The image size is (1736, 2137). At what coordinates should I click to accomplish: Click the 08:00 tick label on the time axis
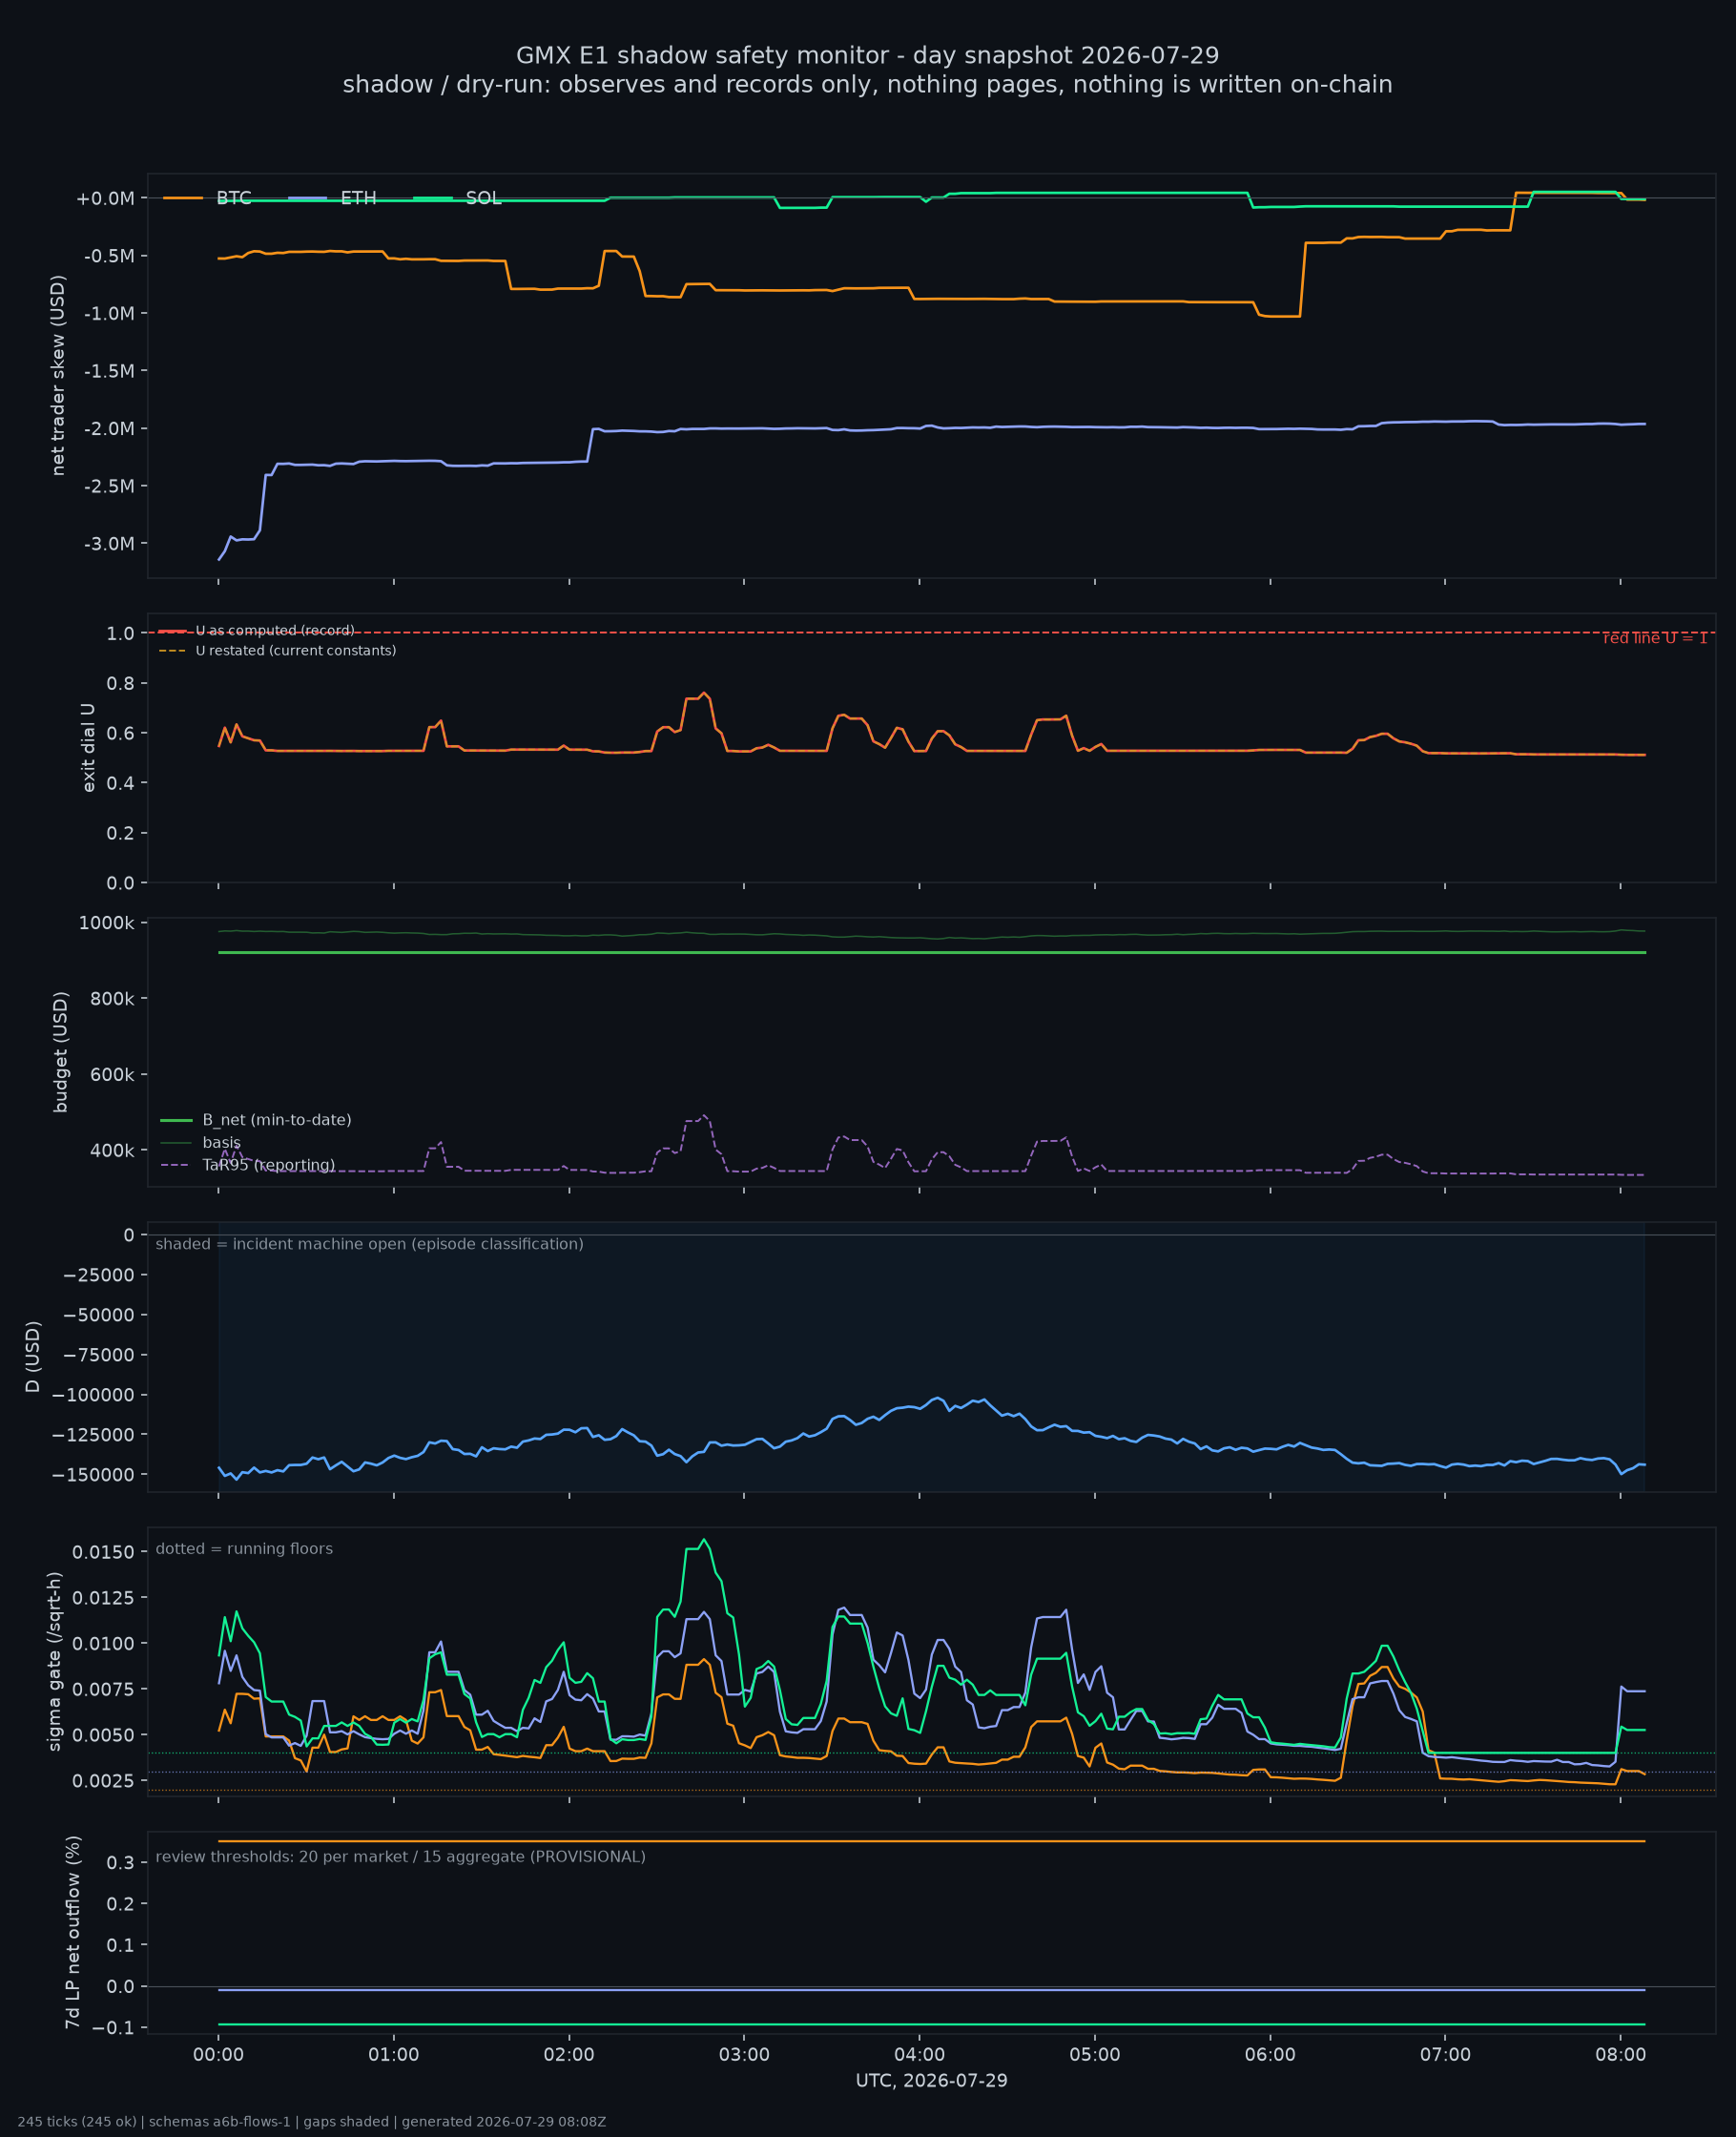(1620, 2055)
